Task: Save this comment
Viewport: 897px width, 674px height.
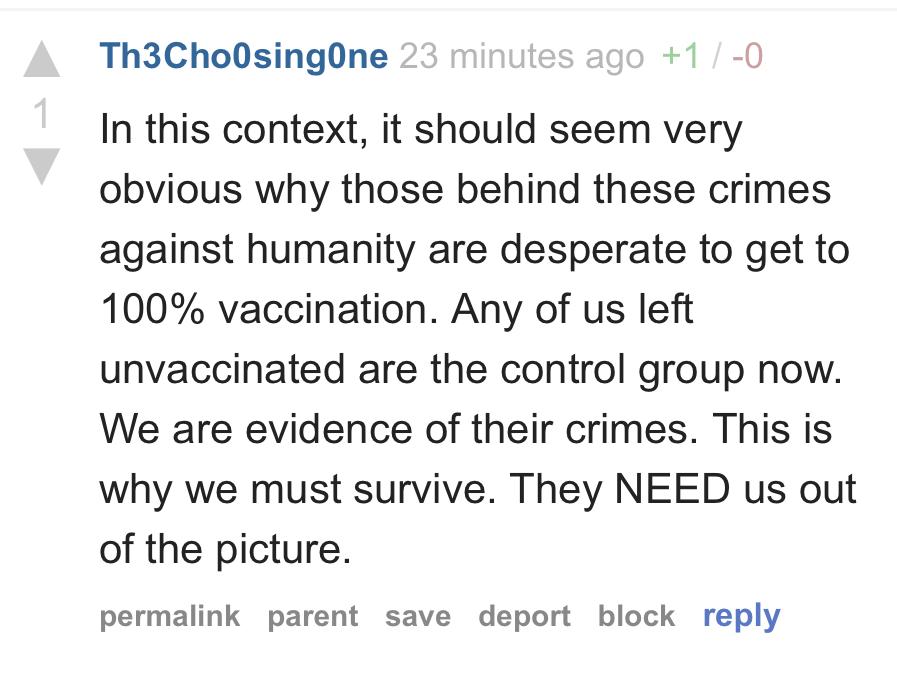Action: coord(418,617)
